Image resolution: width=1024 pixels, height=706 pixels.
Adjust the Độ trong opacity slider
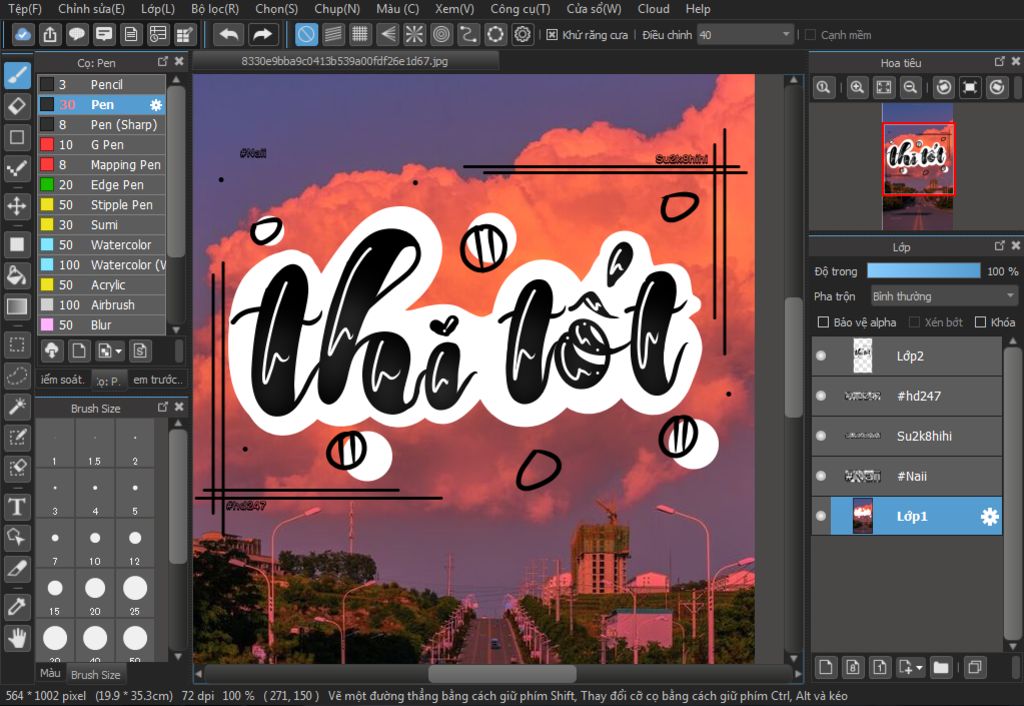pos(923,271)
